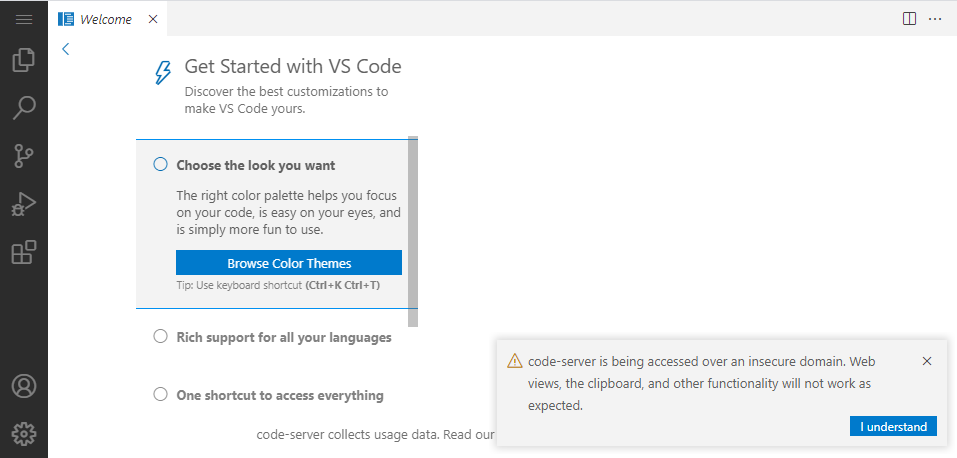Mark Choose the look you want step
This screenshot has width=957, height=458.
(161, 164)
